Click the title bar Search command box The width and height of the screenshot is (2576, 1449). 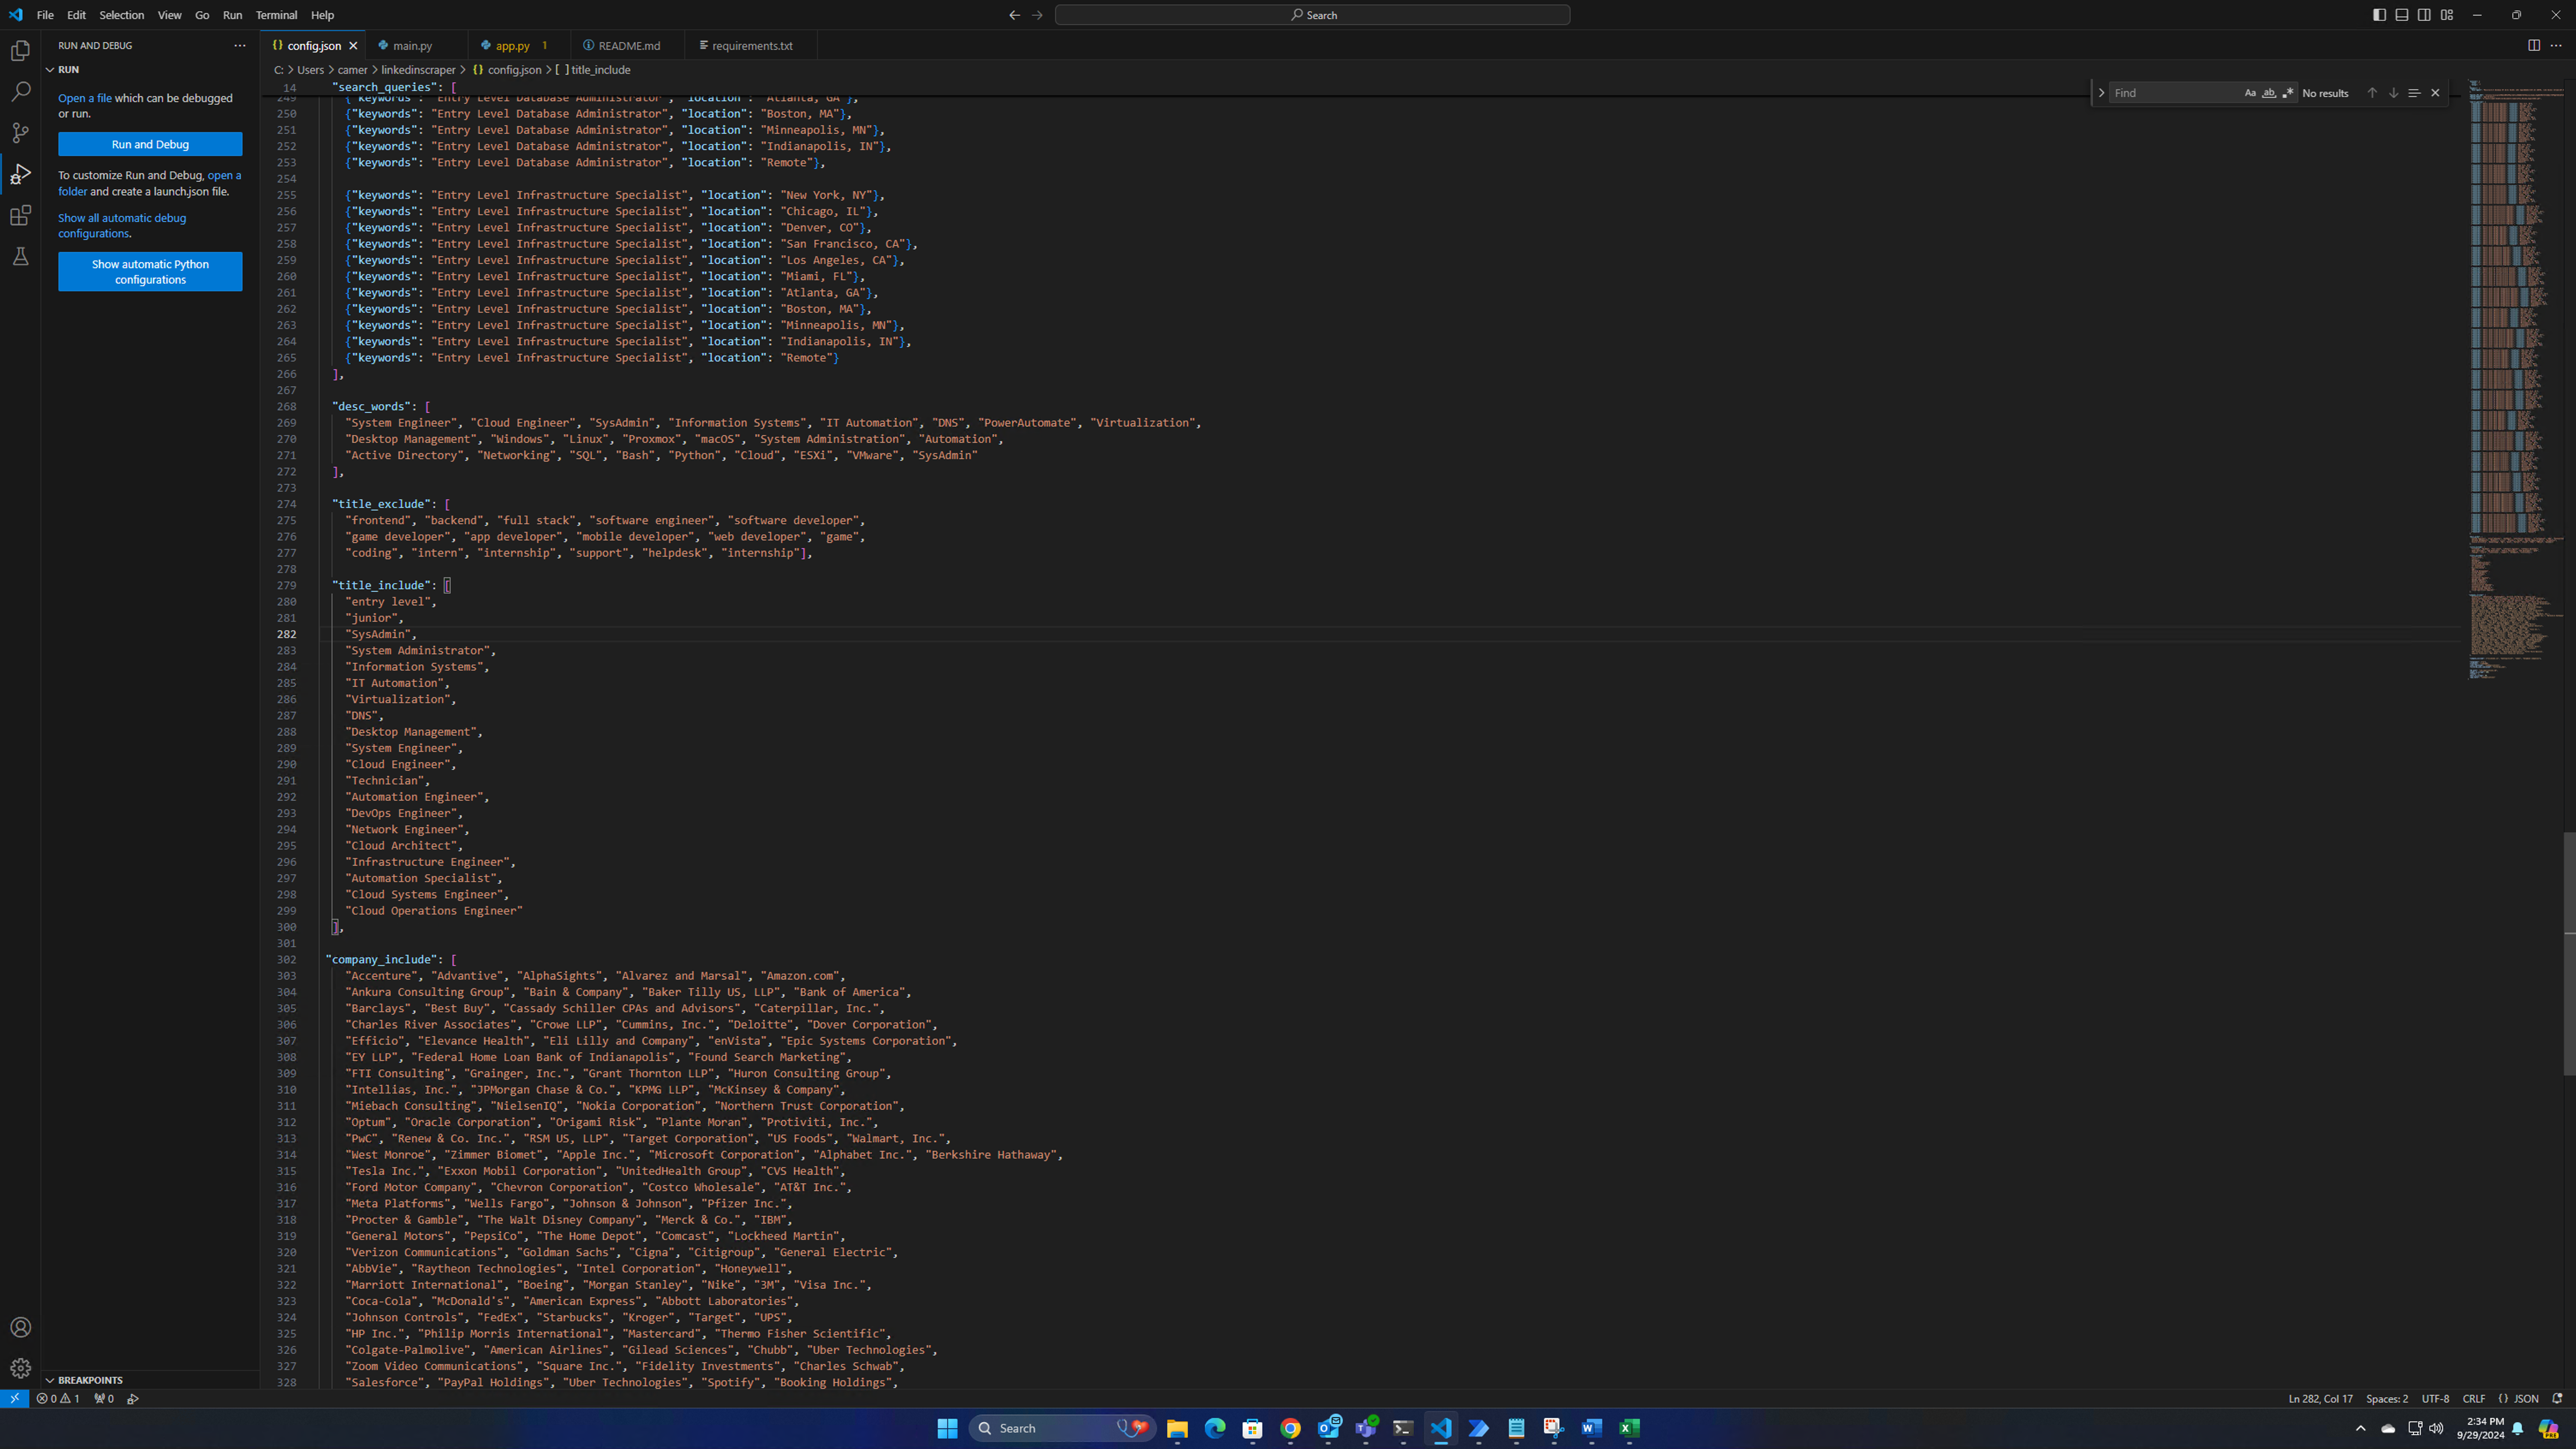click(1312, 15)
